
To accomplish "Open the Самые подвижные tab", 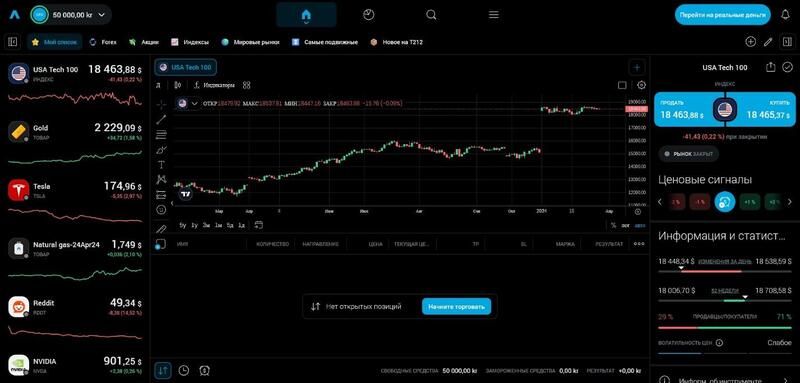I will pyautogui.click(x=324, y=42).
